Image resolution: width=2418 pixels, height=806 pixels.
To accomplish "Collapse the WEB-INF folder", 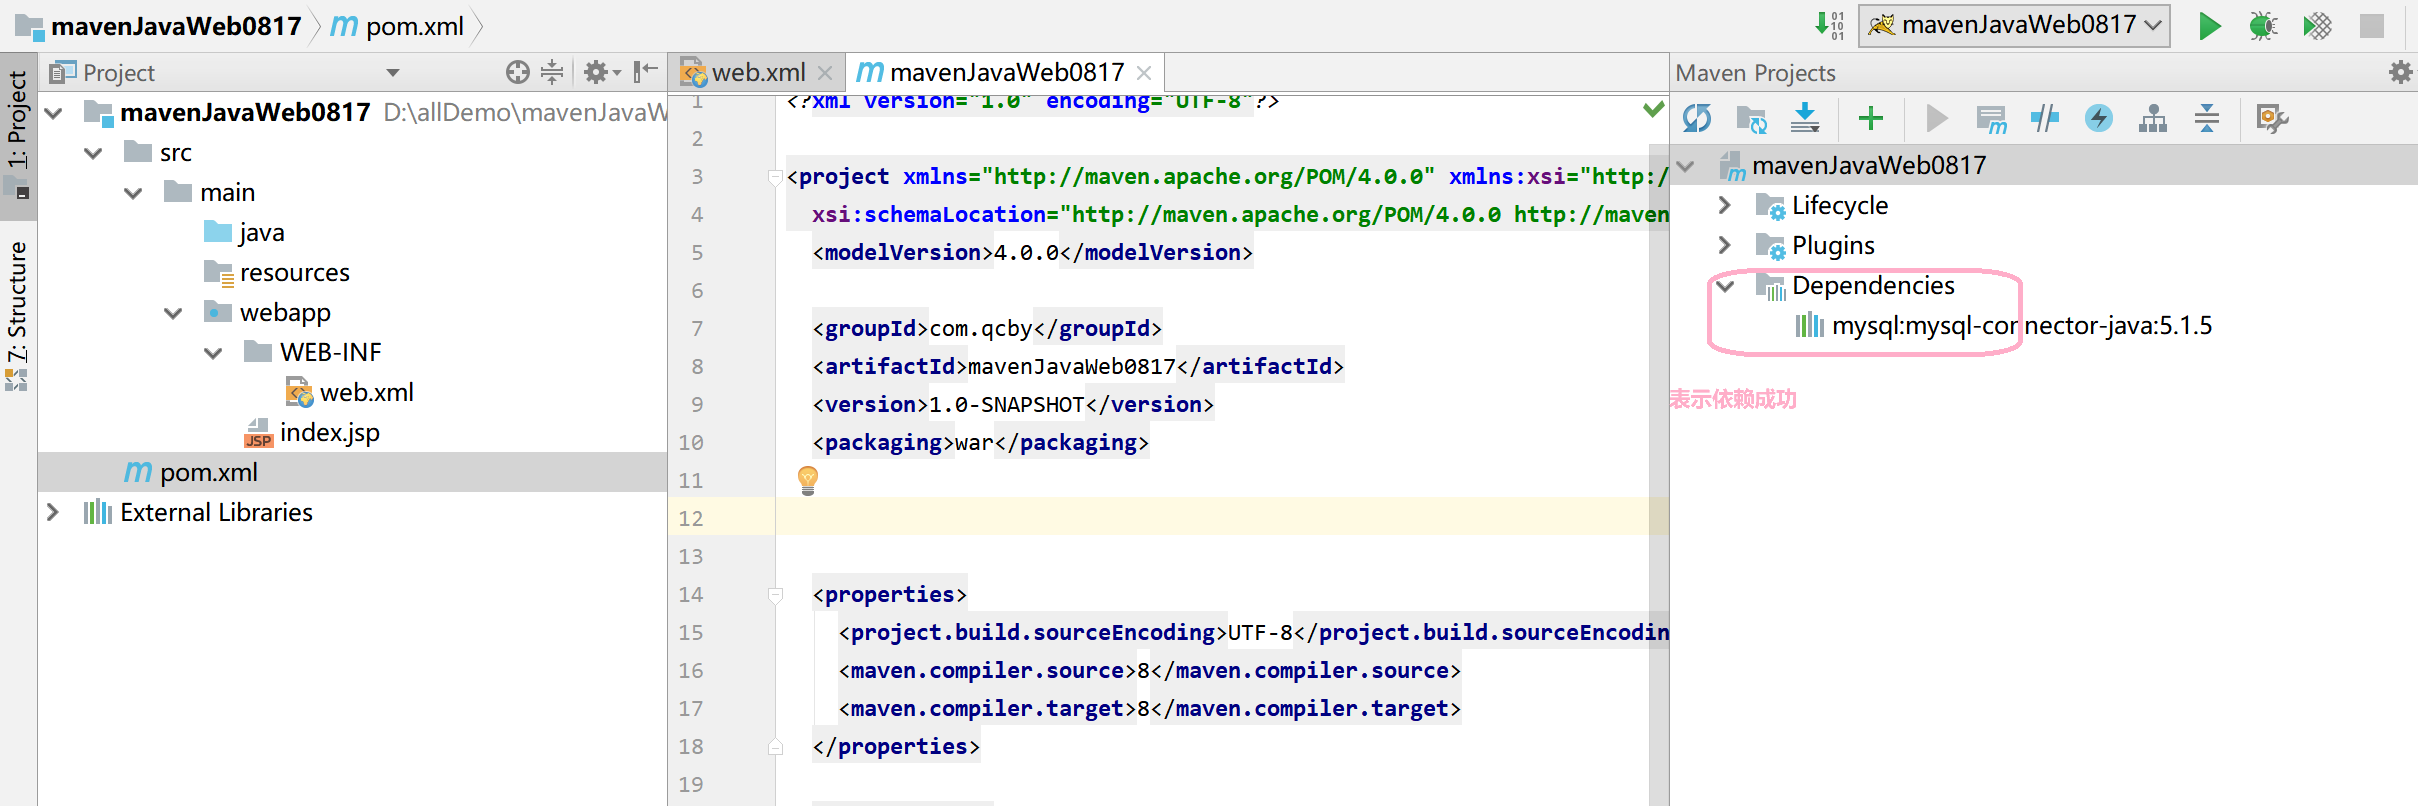I will click(213, 353).
